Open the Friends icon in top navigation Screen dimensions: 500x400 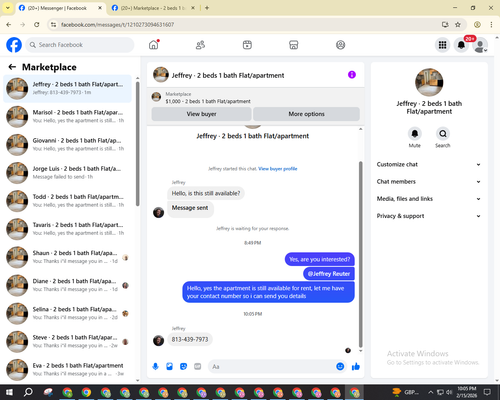tap(200, 45)
